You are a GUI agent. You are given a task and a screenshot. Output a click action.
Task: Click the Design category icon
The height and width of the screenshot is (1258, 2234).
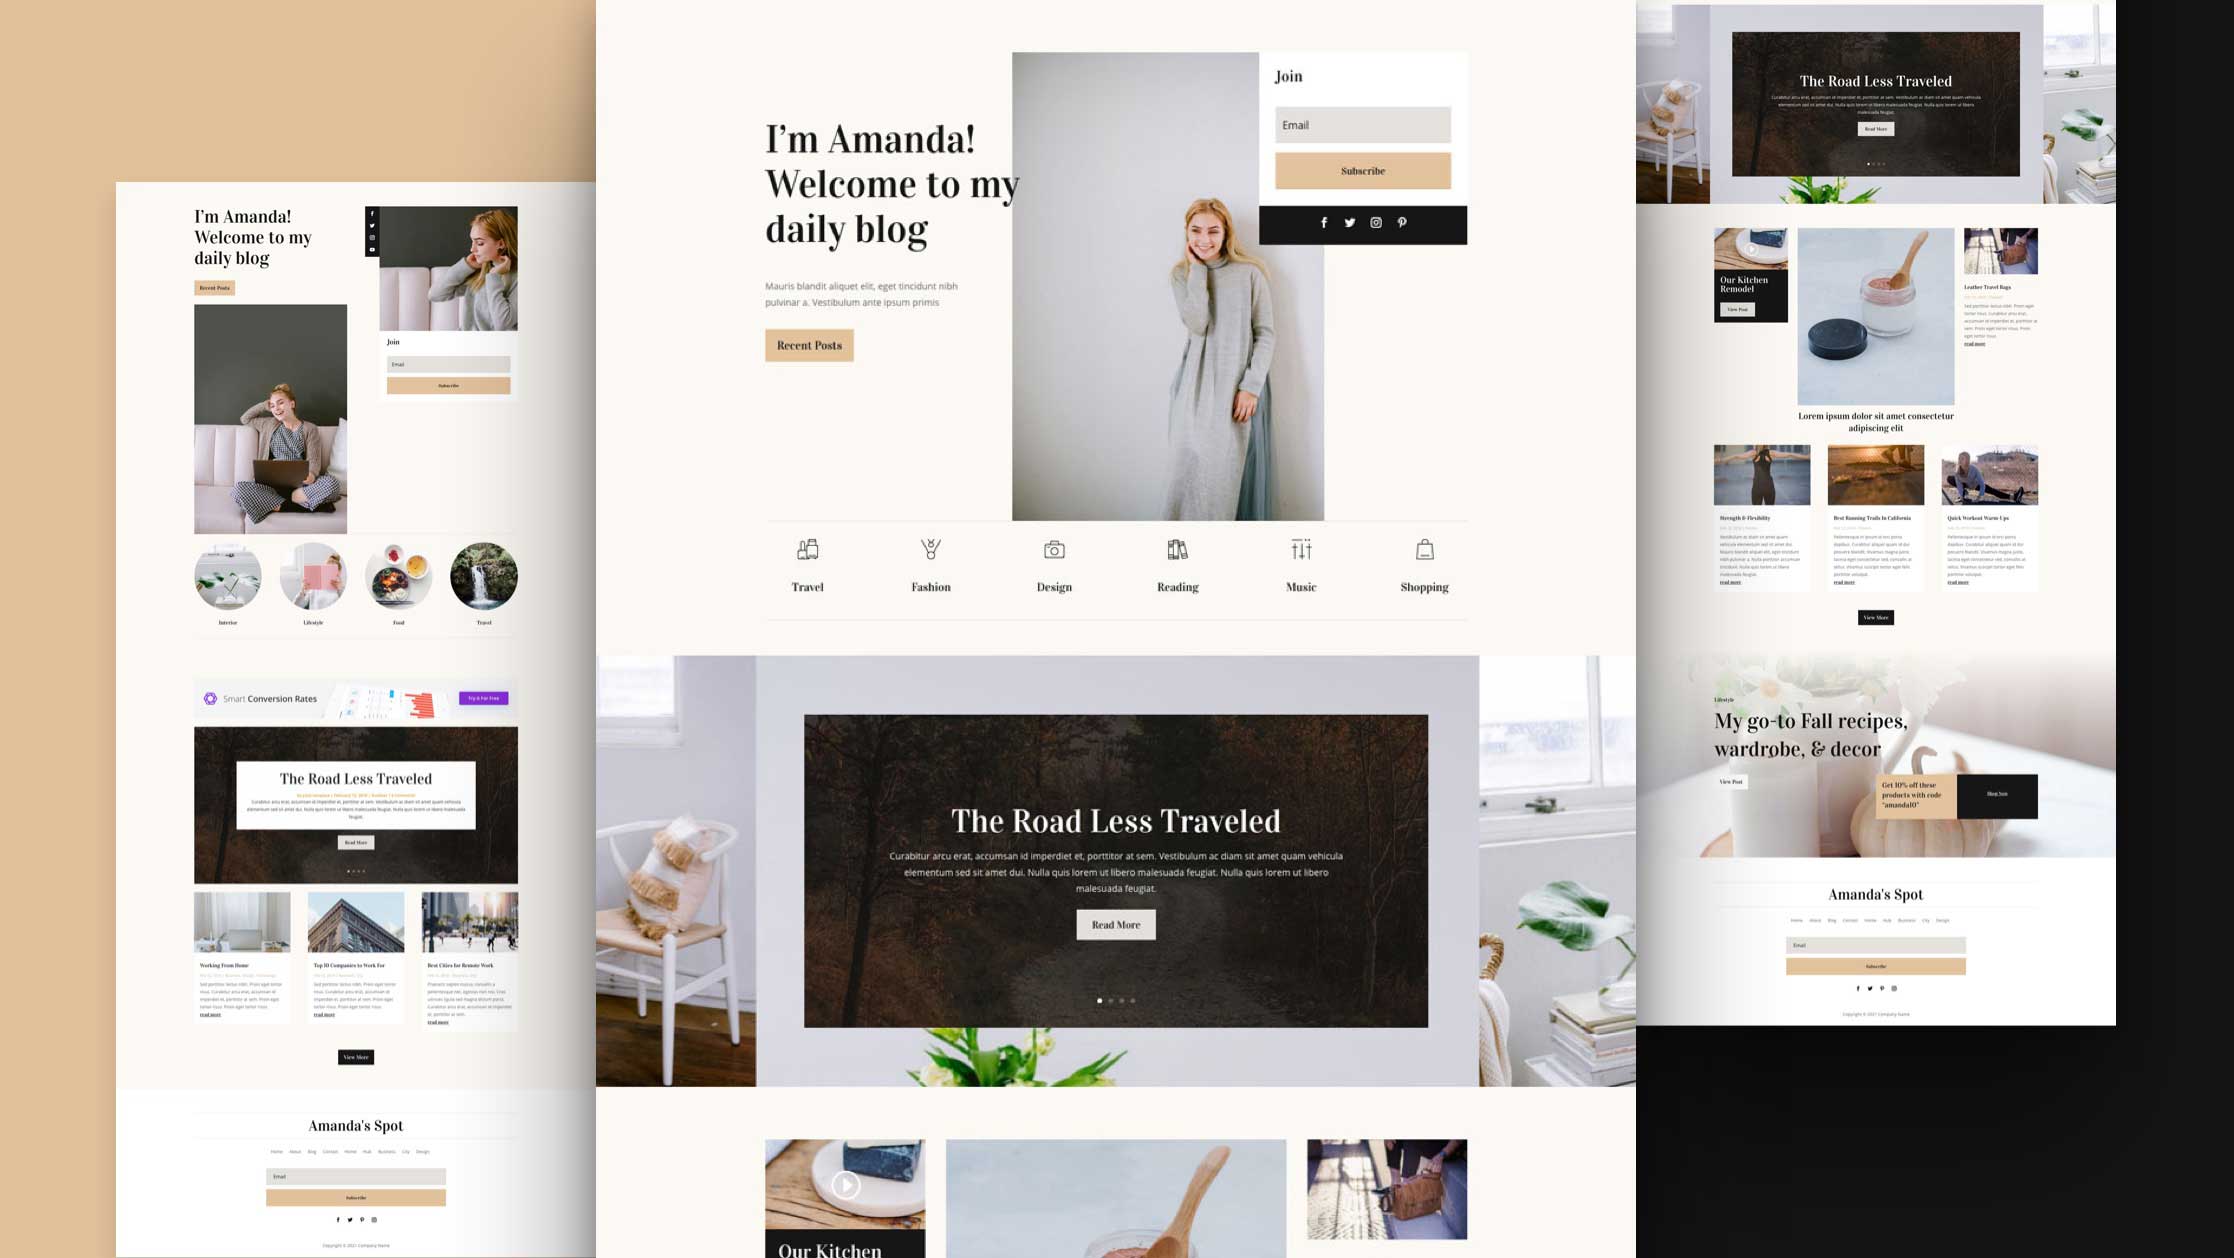click(1054, 548)
